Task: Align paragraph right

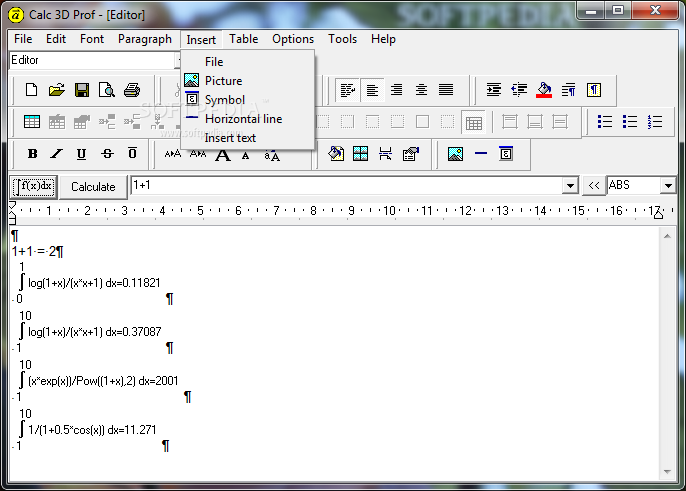Action: click(x=397, y=90)
